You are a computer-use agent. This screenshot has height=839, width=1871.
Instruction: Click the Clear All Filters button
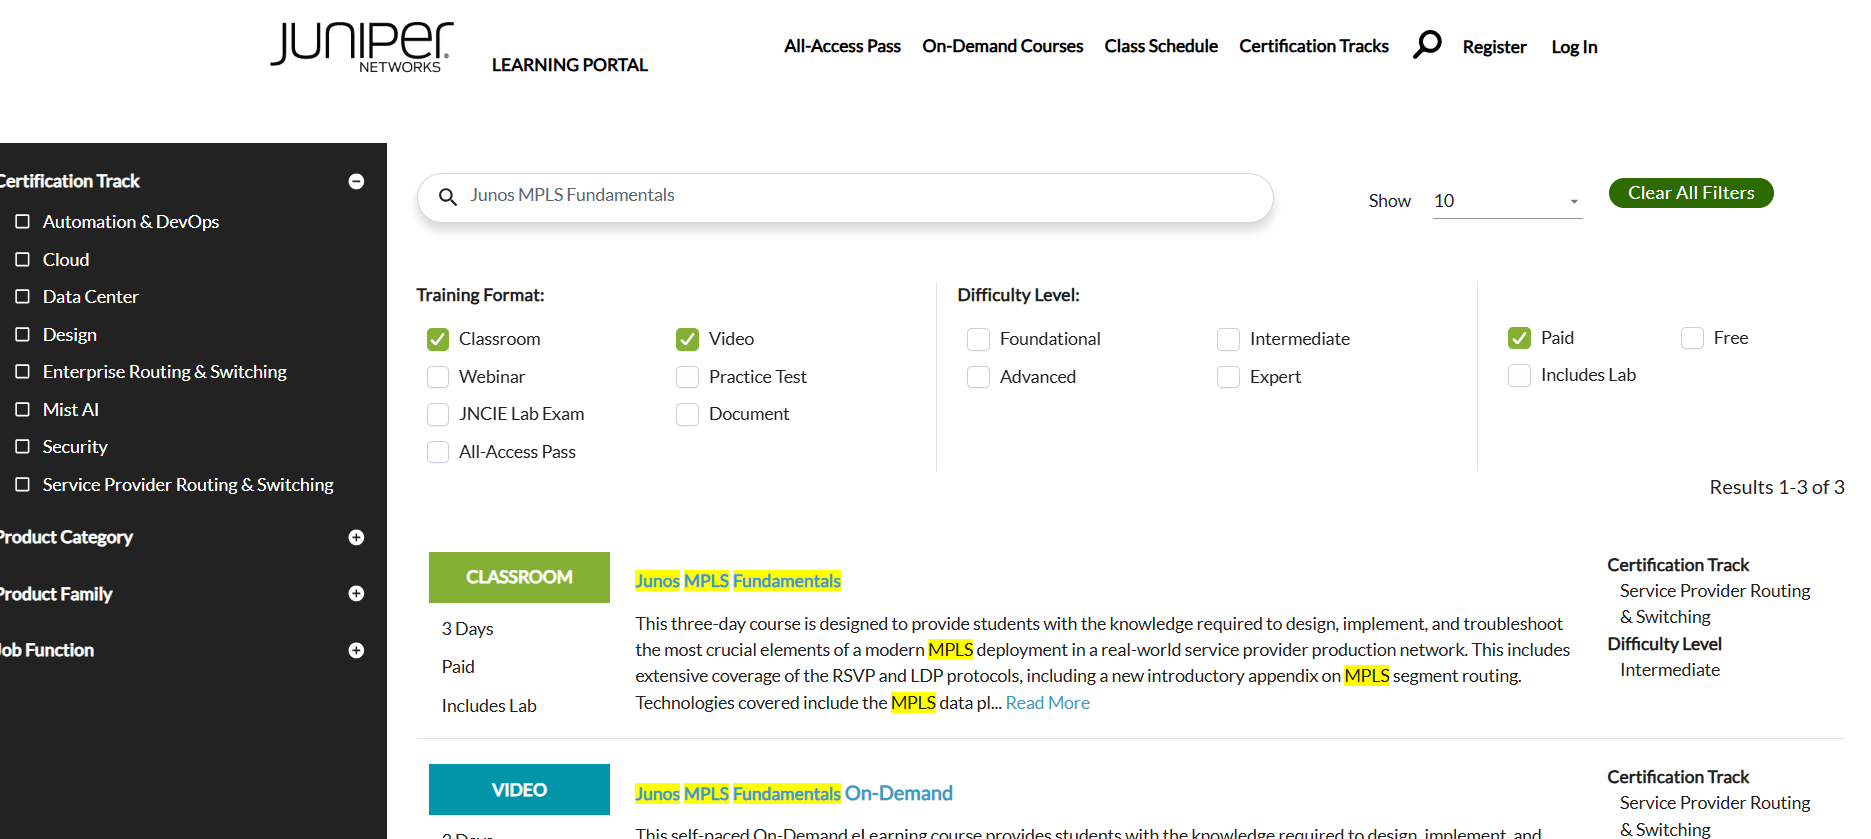click(x=1691, y=193)
